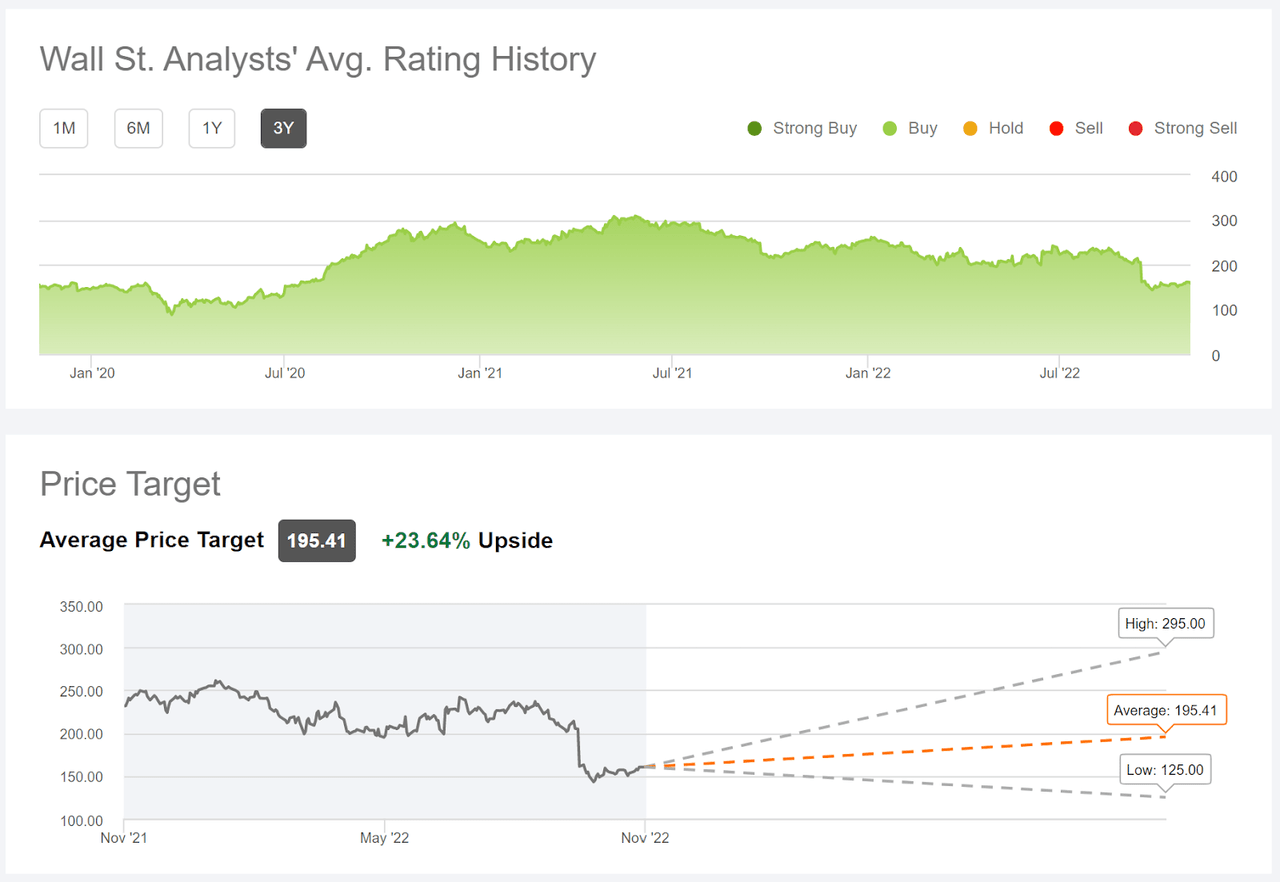The height and width of the screenshot is (882, 1280).
Task: Toggle the Sell rating legend dot
Action: point(1055,128)
